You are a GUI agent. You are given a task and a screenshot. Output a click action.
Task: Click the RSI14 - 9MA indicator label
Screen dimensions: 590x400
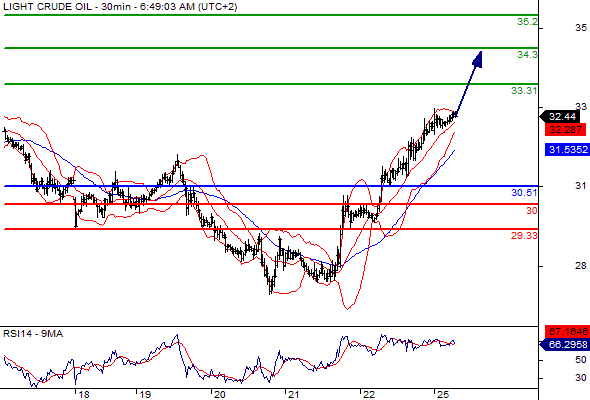pyautogui.click(x=33, y=334)
